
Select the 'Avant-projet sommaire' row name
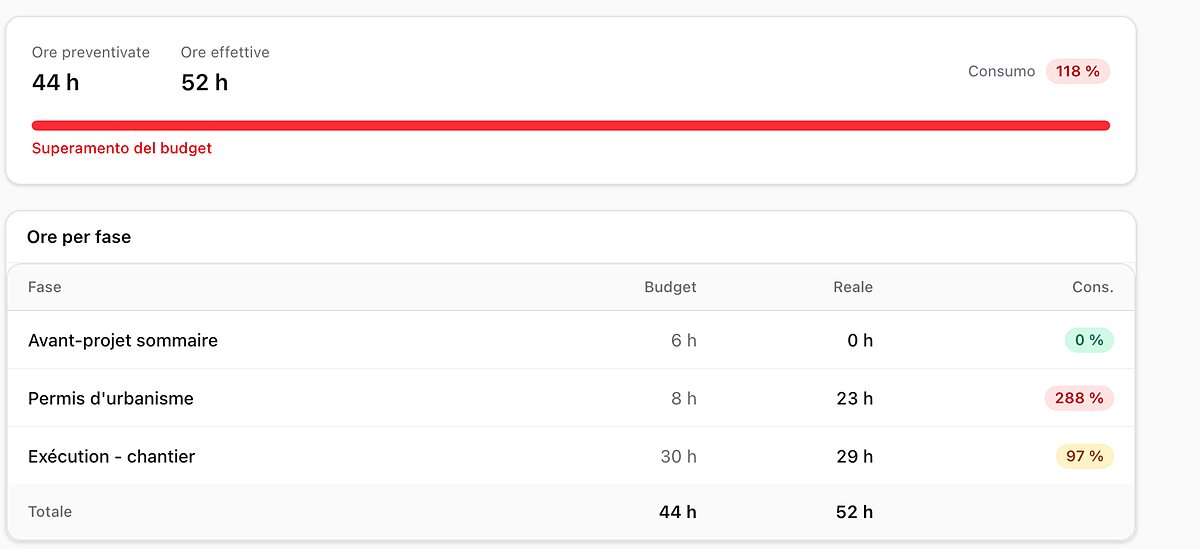(123, 340)
